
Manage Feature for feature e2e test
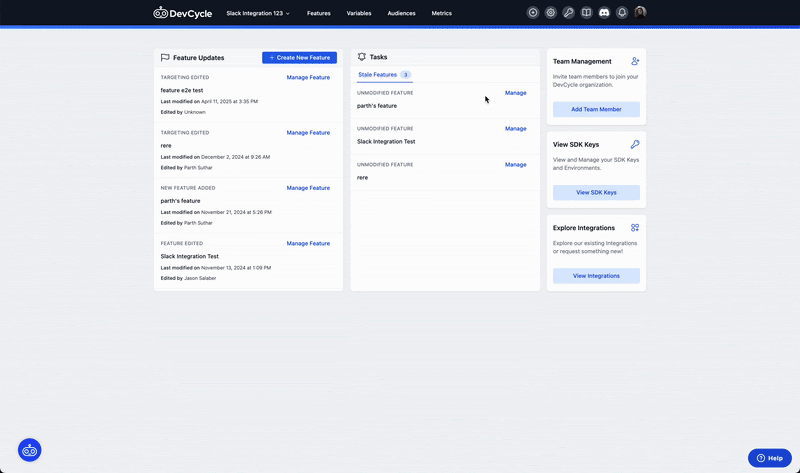(x=308, y=78)
